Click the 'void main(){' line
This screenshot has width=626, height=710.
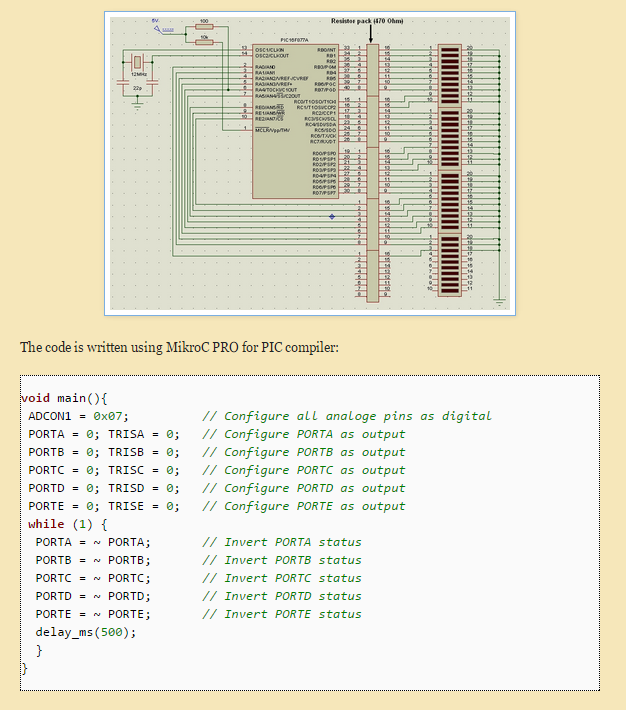[x=64, y=398]
